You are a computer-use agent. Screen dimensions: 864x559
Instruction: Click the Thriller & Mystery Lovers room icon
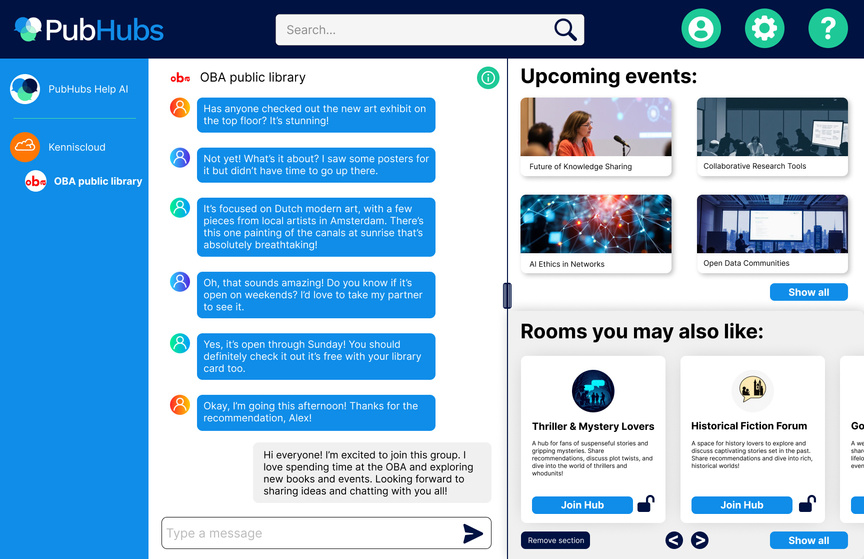coord(593,391)
